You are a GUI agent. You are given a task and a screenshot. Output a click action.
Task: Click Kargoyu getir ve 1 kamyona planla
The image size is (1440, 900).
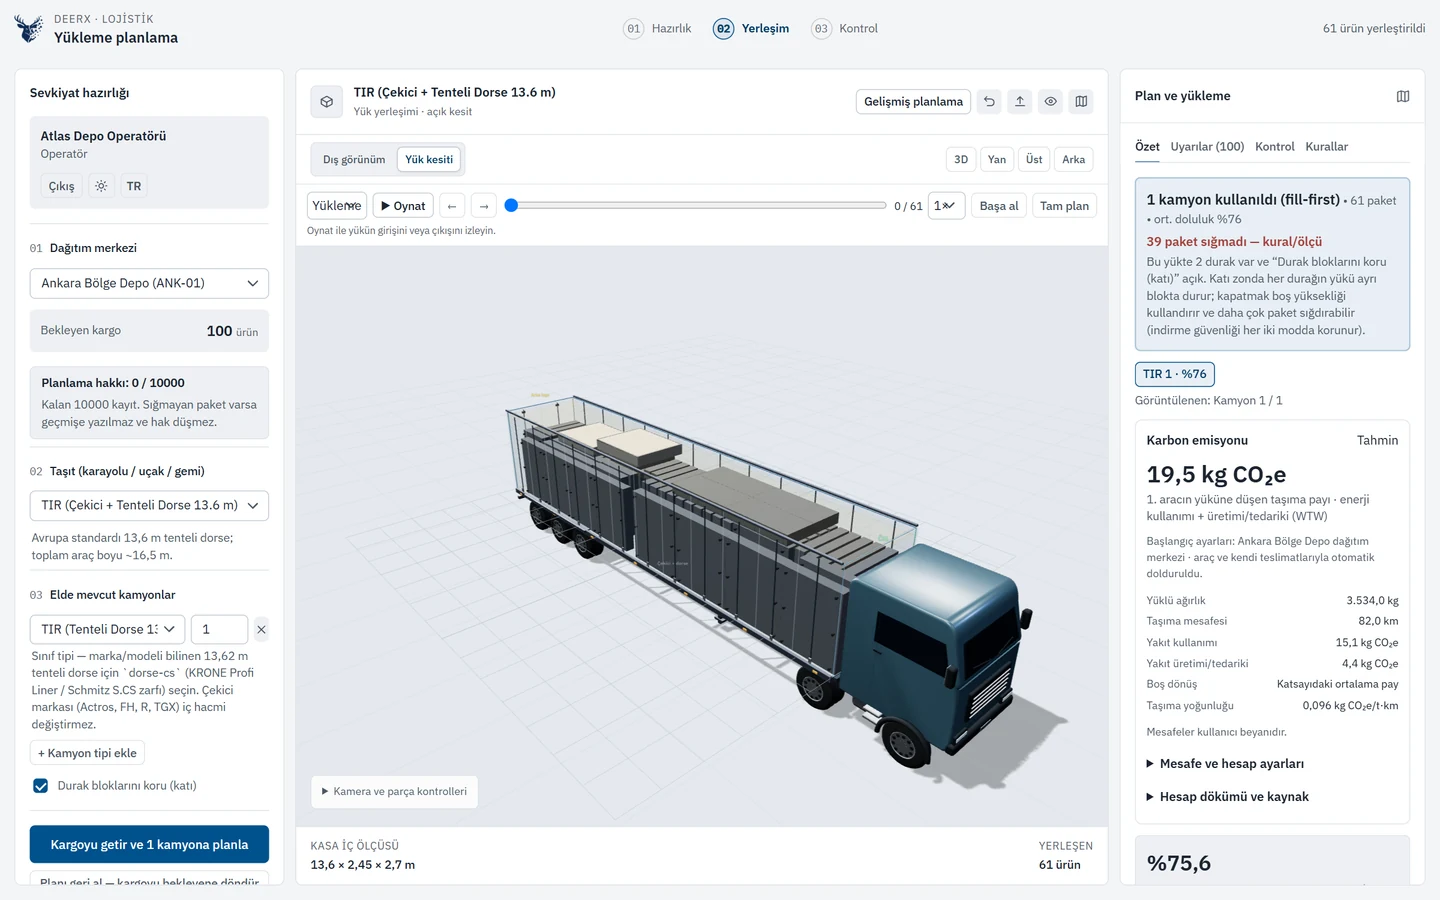coord(149,844)
